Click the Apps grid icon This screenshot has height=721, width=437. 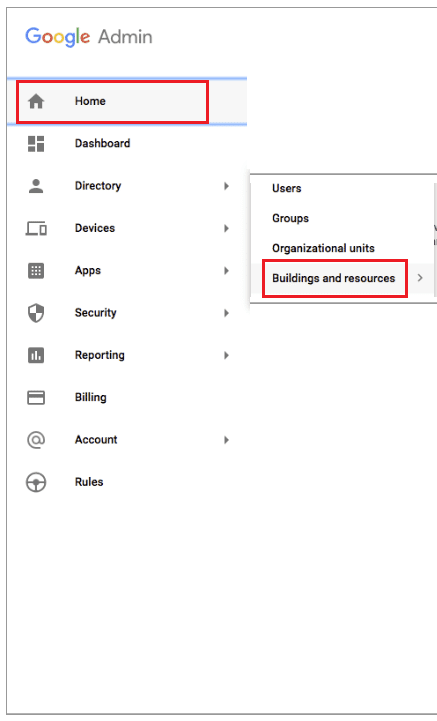coord(36,270)
